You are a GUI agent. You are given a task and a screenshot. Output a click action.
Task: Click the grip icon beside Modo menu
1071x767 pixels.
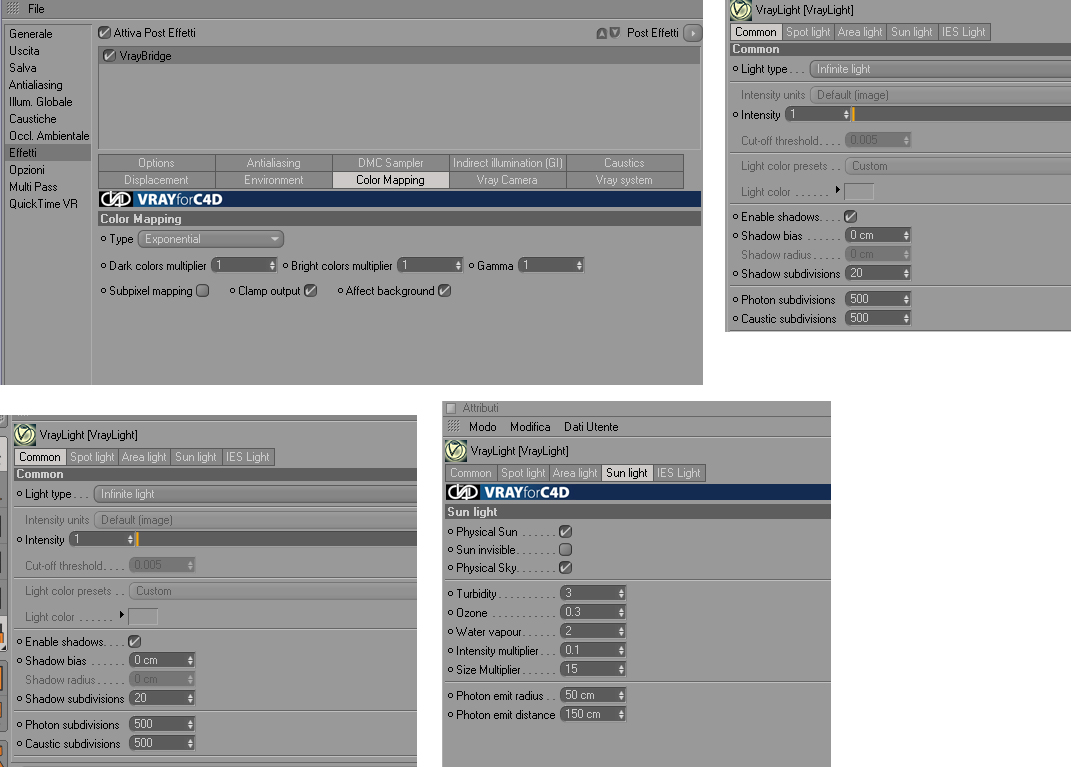[x=454, y=426]
